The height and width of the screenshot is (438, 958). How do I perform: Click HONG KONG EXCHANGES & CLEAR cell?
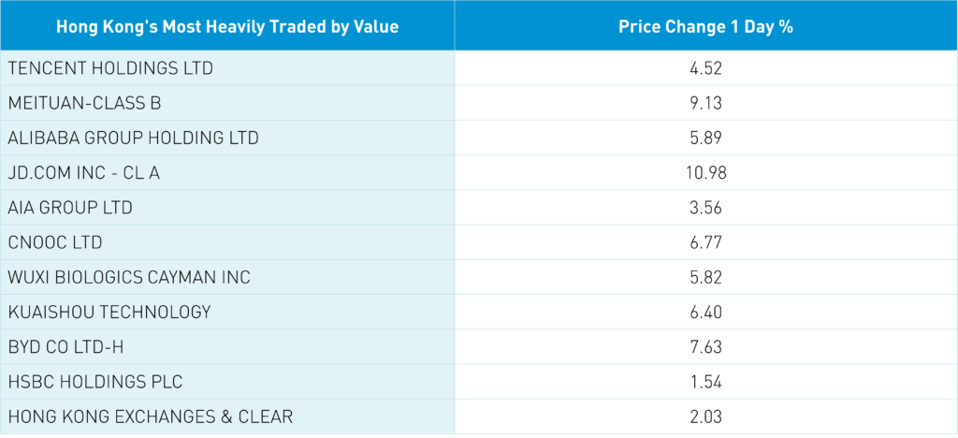coord(150,416)
